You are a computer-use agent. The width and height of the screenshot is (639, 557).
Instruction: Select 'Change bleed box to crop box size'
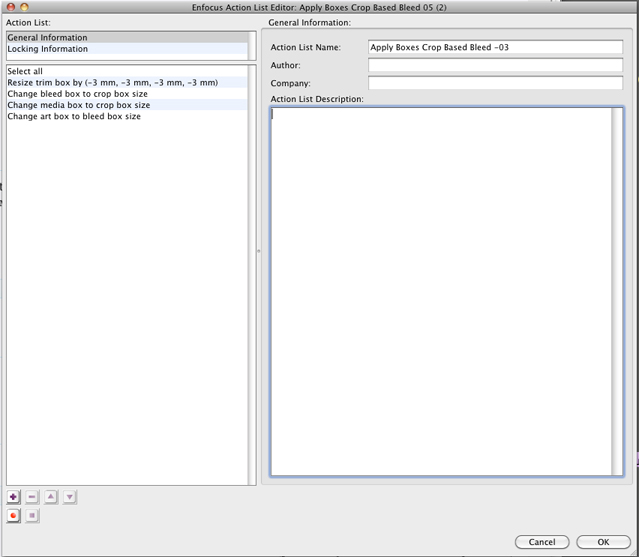[127, 94]
